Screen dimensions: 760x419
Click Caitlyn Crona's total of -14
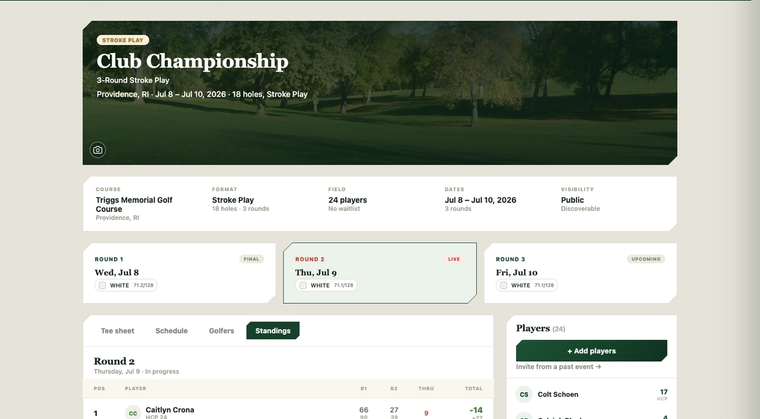point(476,410)
